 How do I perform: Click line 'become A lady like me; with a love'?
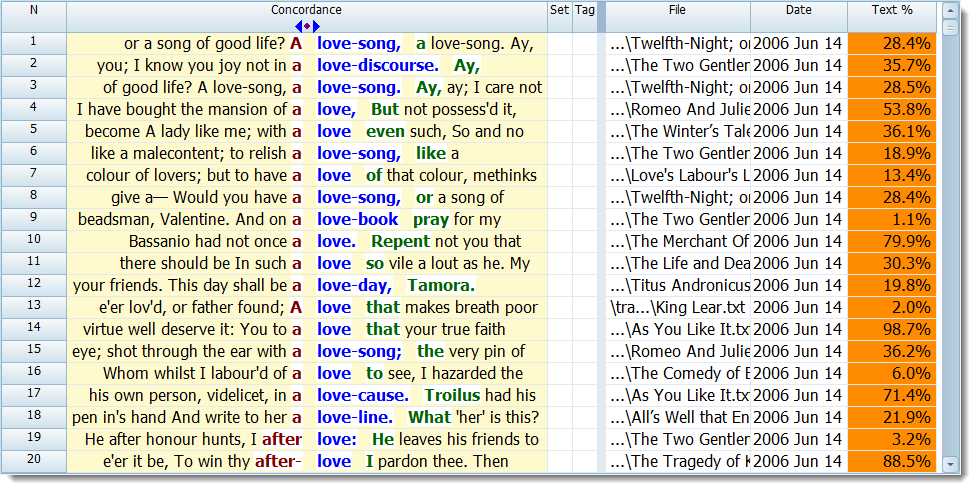coord(307,131)
